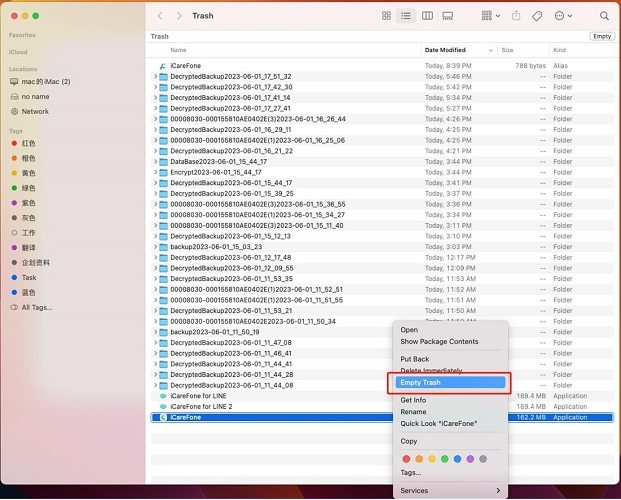Sort by the Kind column header

click(559, 50)
